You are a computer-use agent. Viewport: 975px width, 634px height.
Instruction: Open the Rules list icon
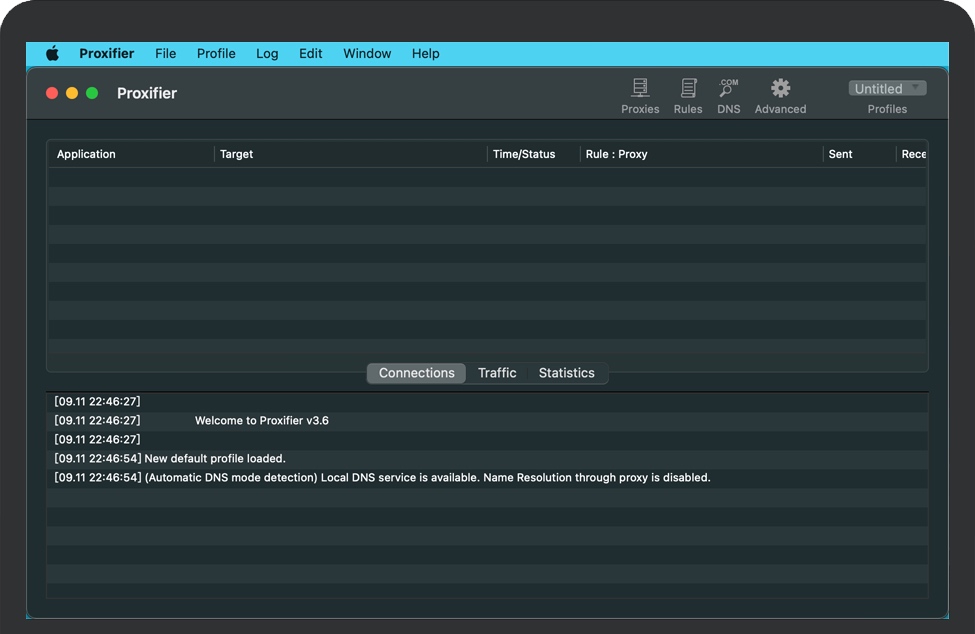[688, 89]
